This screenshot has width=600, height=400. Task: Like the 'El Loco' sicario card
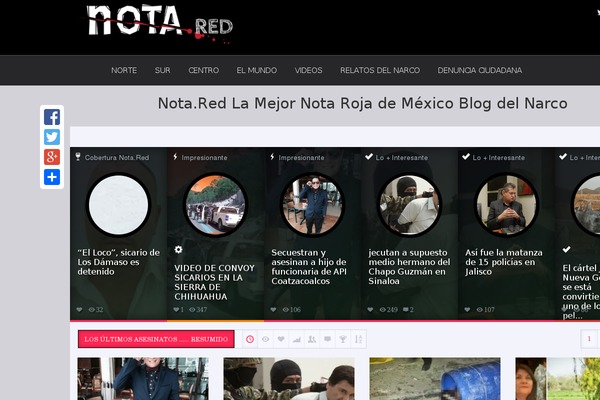pos(79,310)
